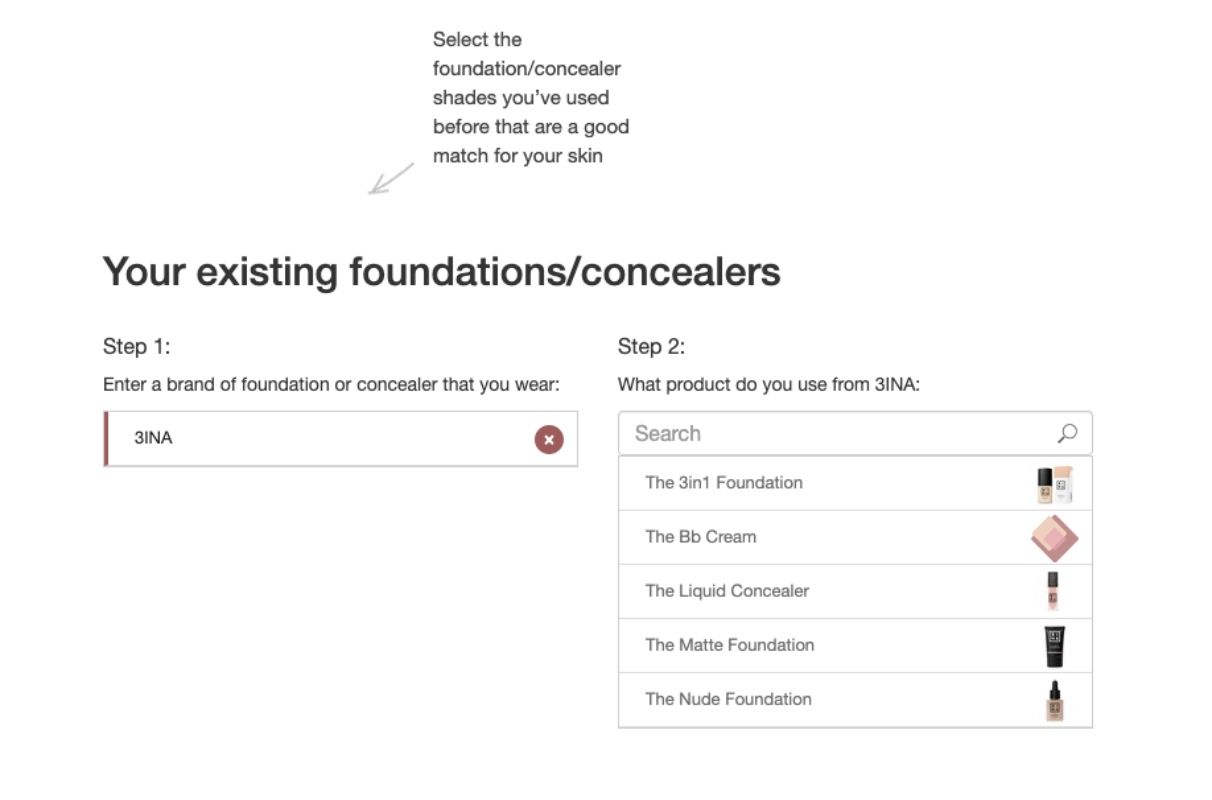Image resolution: width=1212 pixels, height=800 pixels.
Task: Clear the 3INA brand entry
Action: [x=549, y=439]
